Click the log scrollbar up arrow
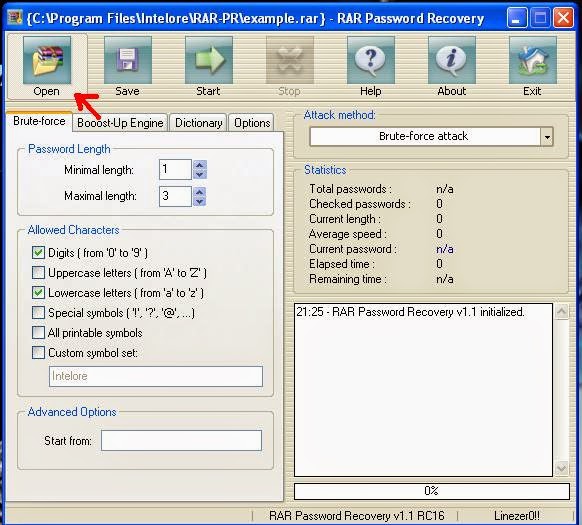Viewport: 582px width, 525px height. coord(561,311)
